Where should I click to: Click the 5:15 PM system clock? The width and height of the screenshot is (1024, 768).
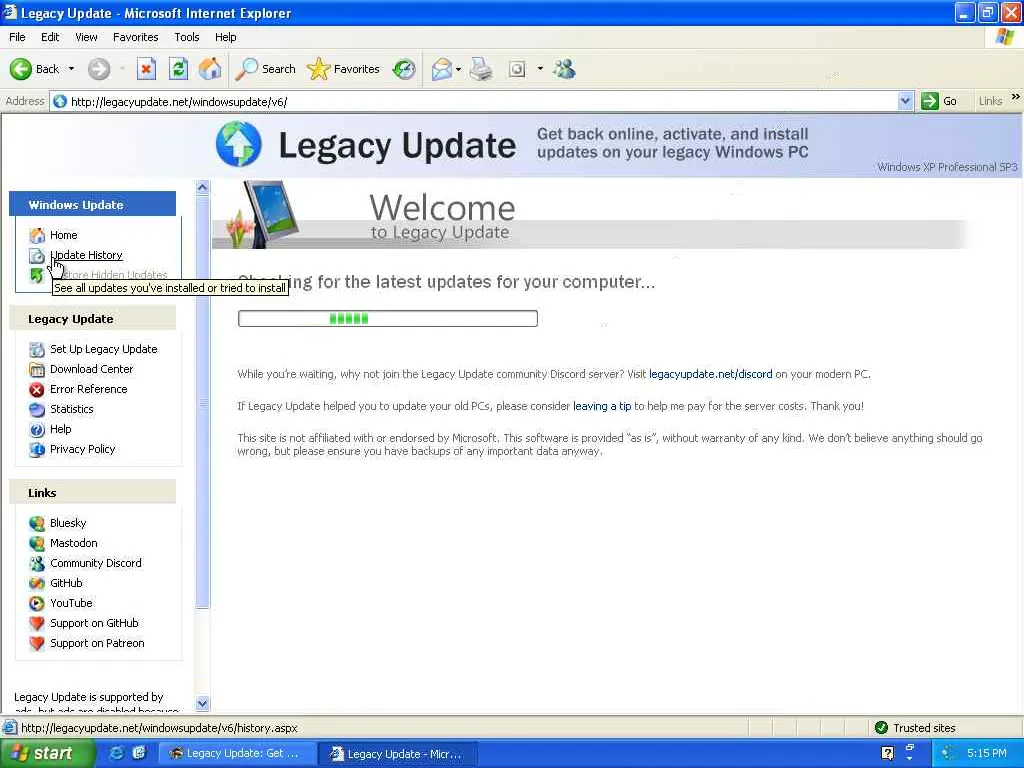click(x=987, y=753)
